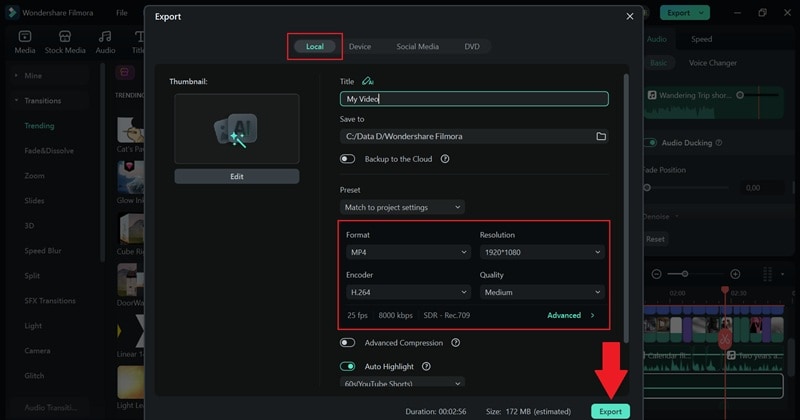Click the Backup to the Cloud help icon
Image resolution: width=800 pixels, height=420 pixels.
point(445,159)
